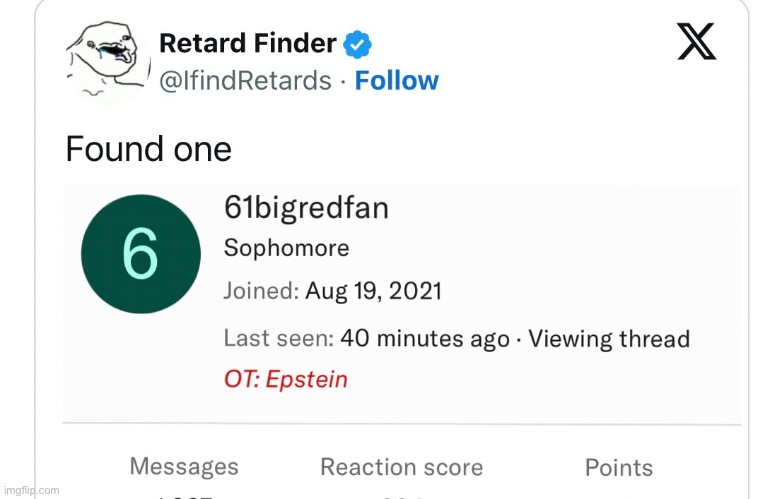Select the Aug 19, 2021 join date

[374, 292]
